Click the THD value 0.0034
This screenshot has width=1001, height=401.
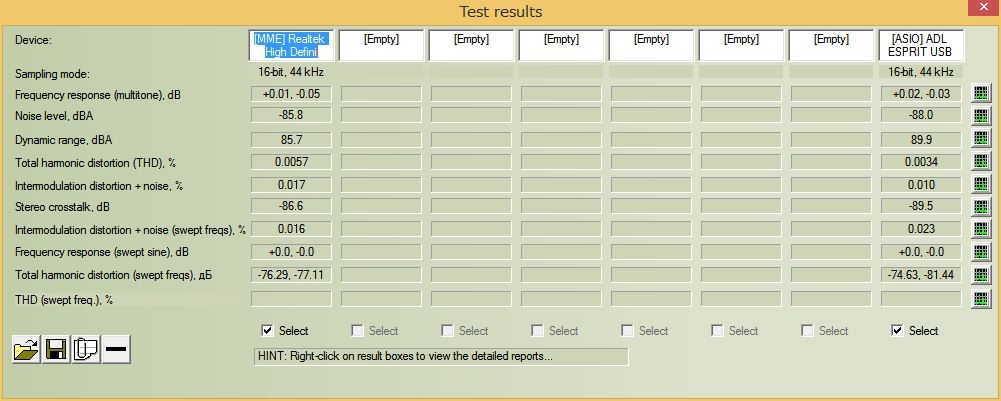coord(921,162)
